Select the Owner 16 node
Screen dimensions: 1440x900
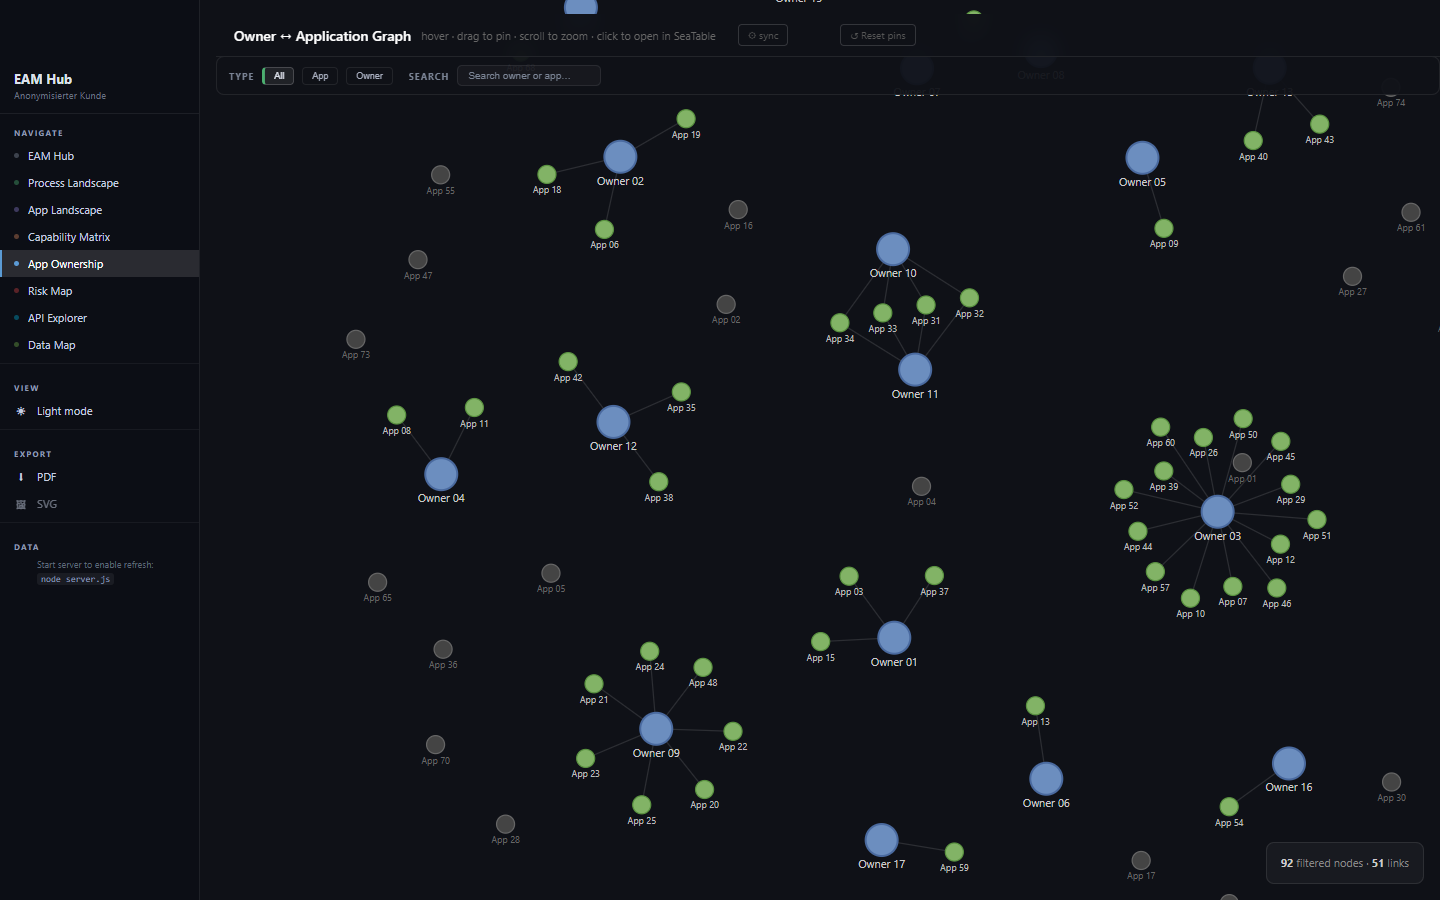coord(1289,764)
